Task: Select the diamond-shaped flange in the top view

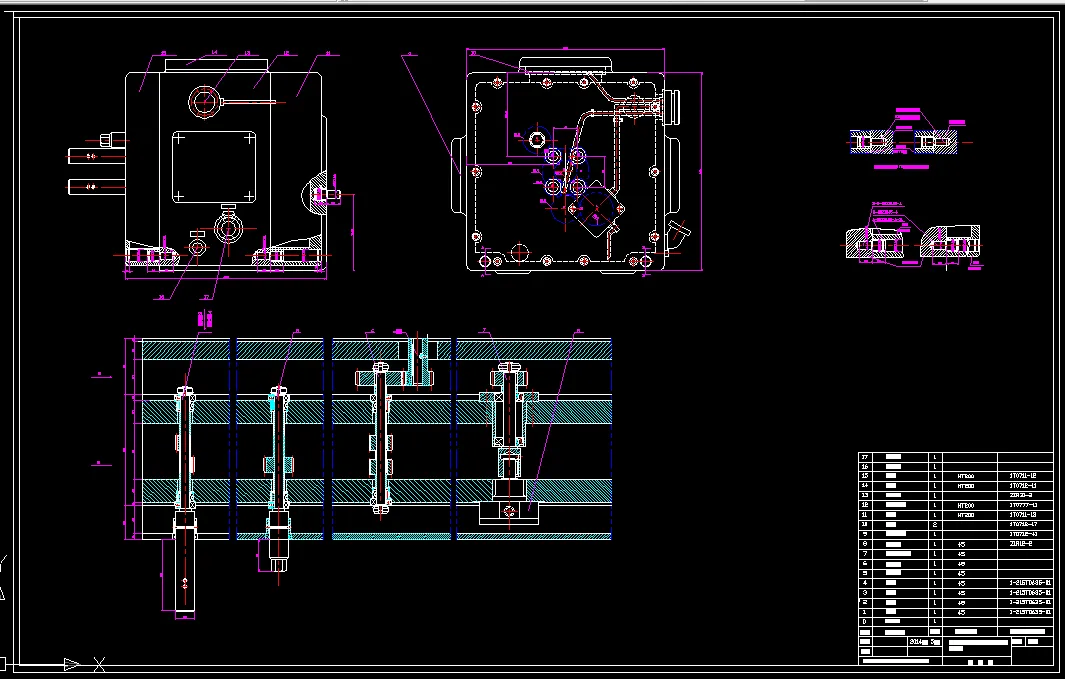Action: (596, 208)
